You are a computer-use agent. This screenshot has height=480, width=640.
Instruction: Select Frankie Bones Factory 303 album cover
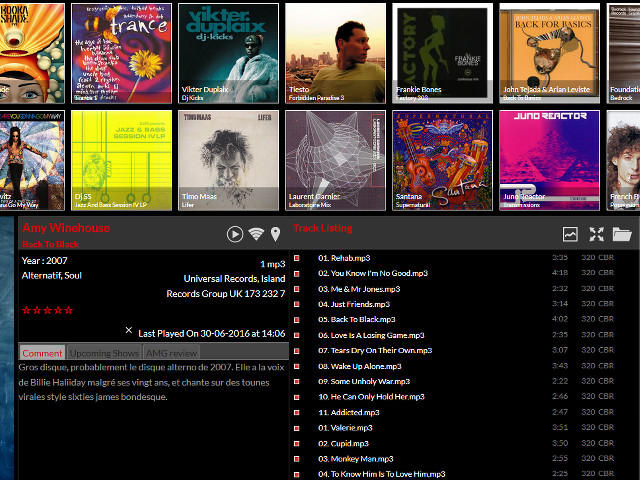(442, 53)
